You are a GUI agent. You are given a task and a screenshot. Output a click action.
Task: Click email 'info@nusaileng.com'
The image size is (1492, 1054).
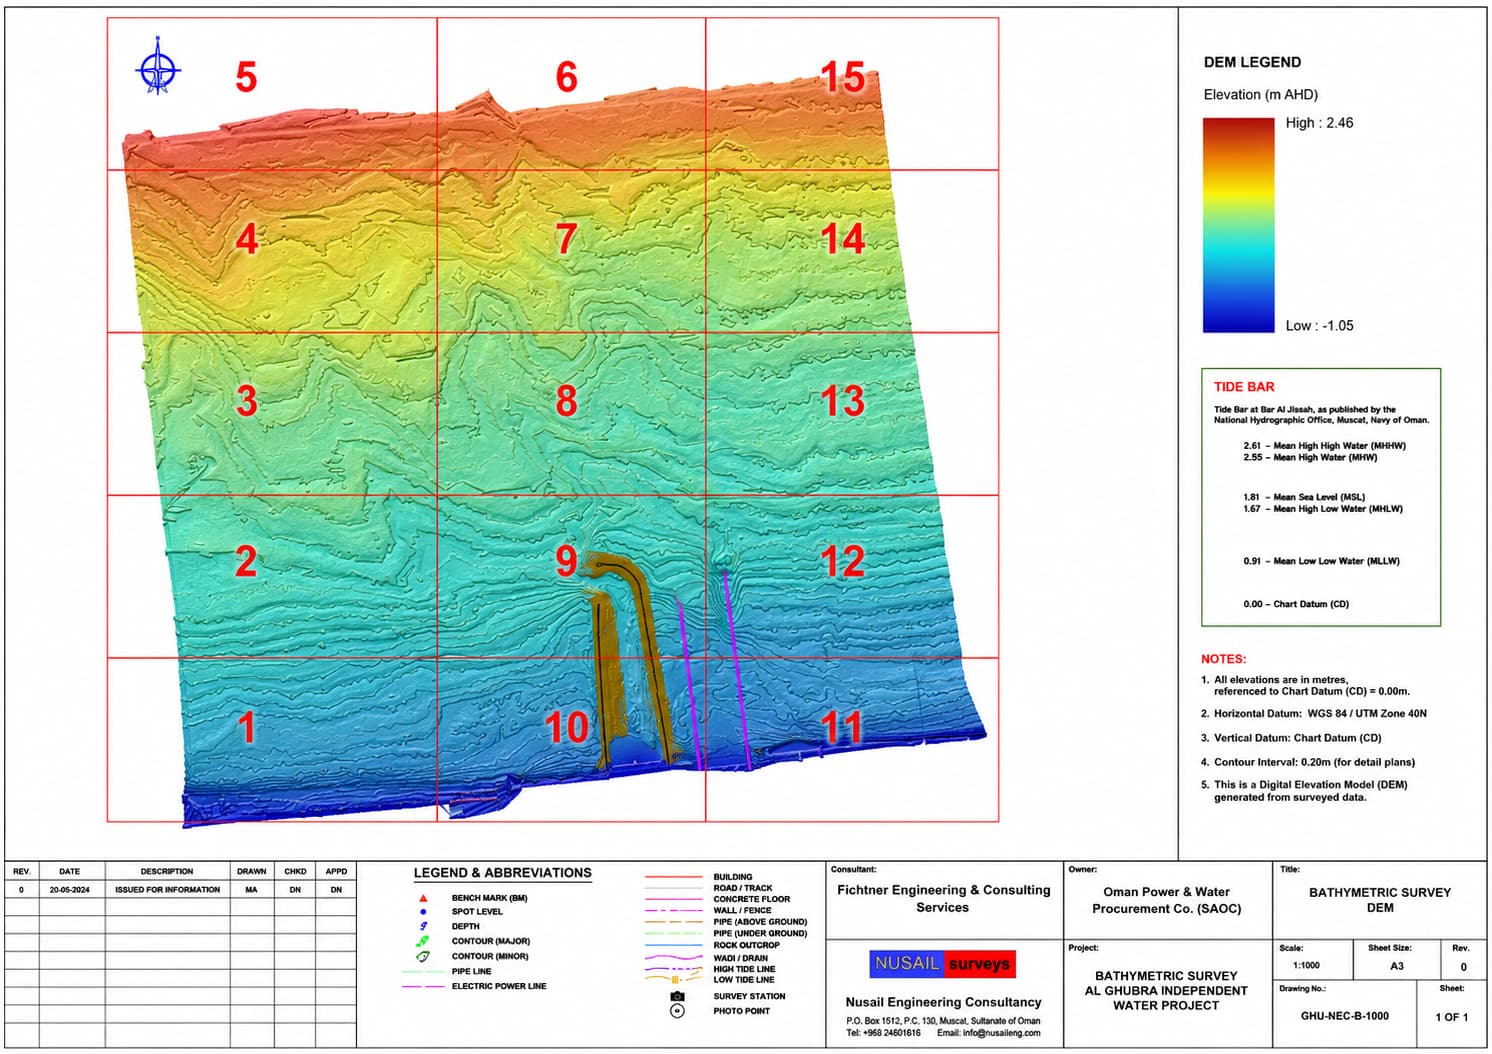click(1001, 1033)
